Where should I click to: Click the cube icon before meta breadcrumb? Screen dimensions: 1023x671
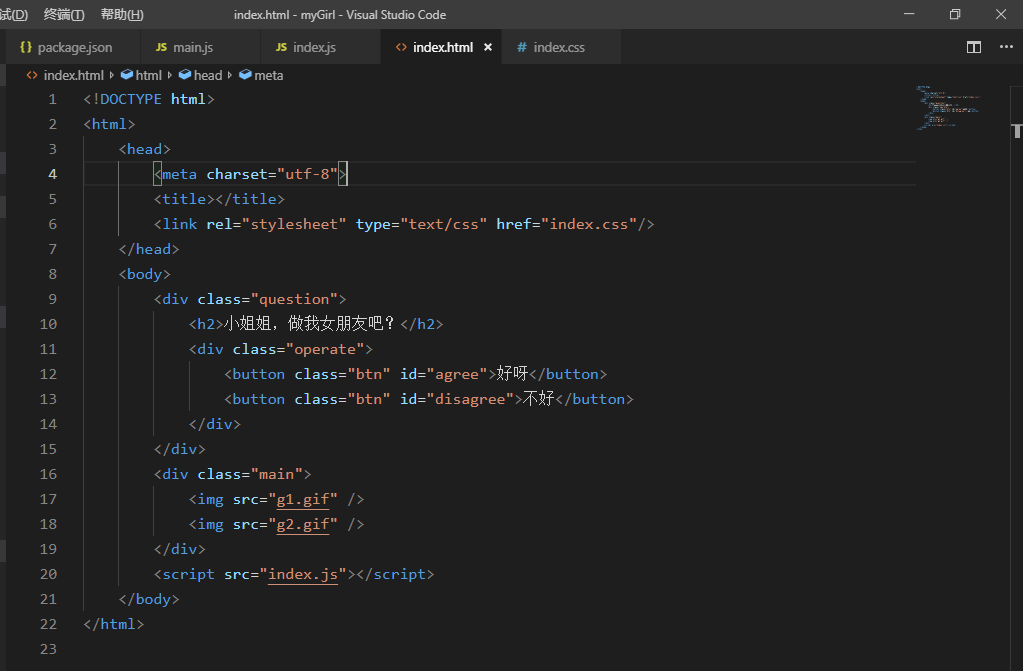pyautogui.click(x=245, y=75)
